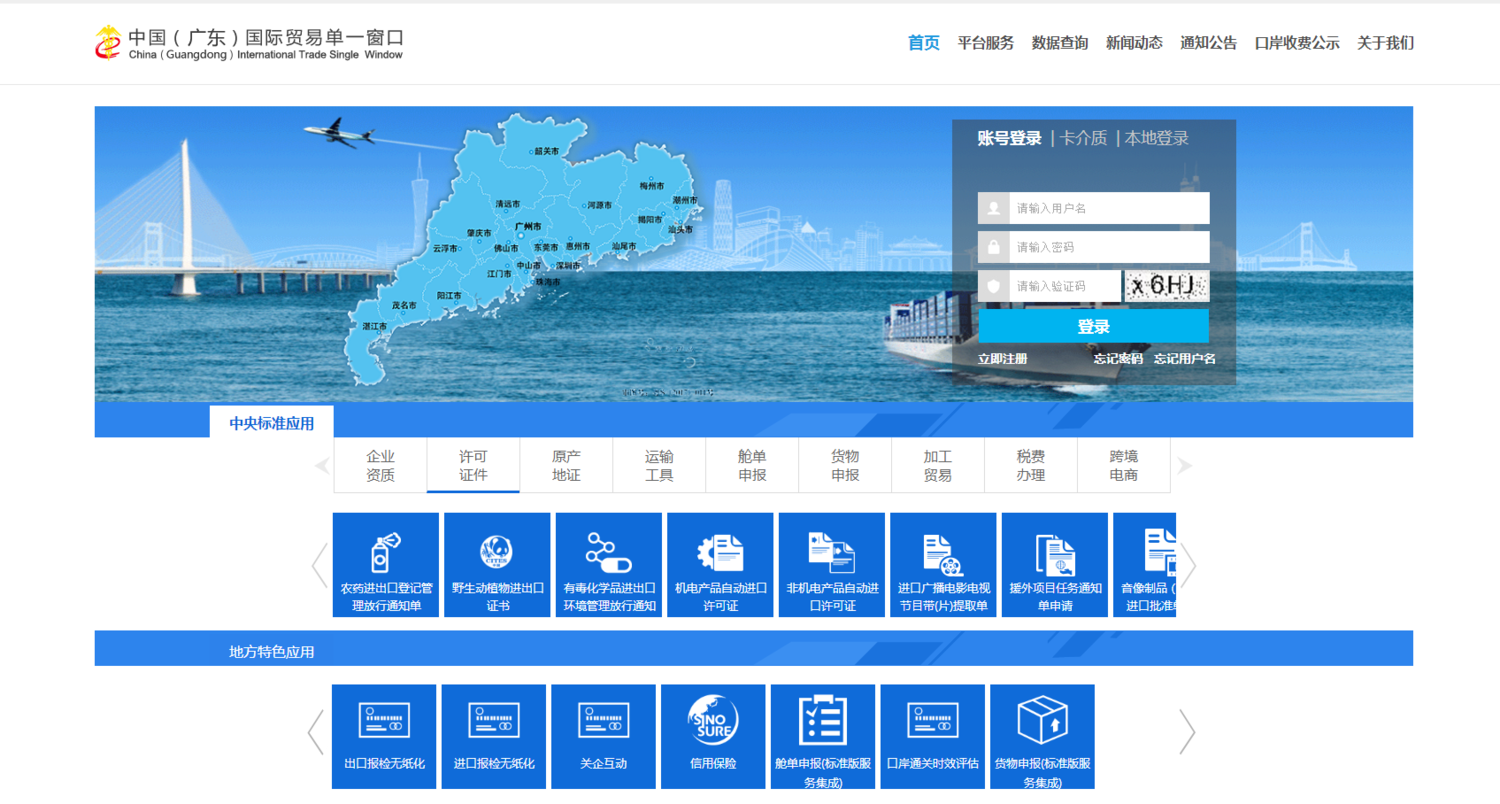Select the 许可证件 category tab
Viewport: 1500px width, 804px height.
pyautogui.click(x=473, y=466)
